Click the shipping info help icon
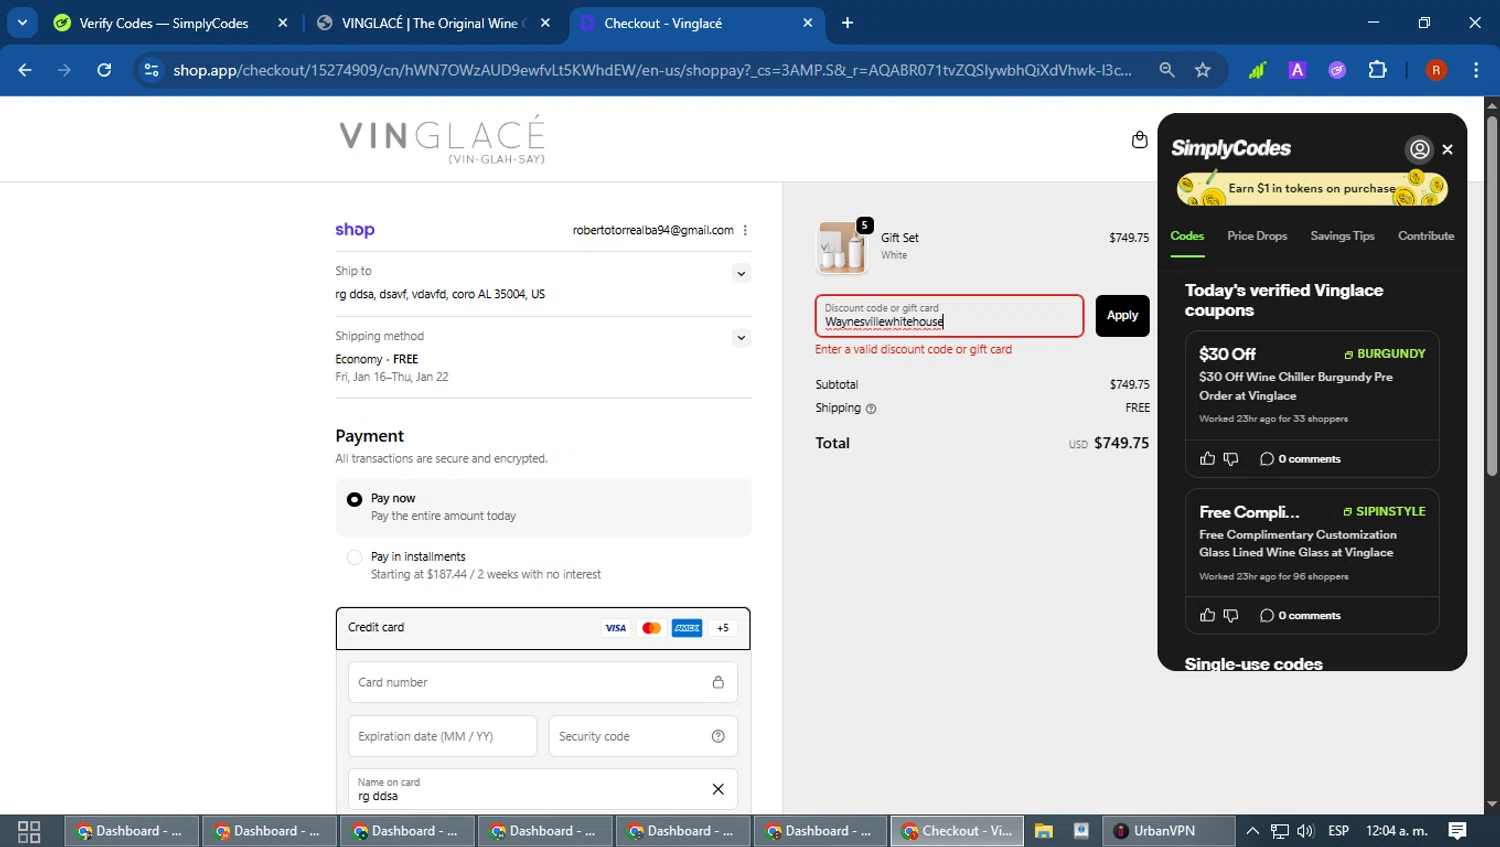The image size is (1500, 847). (870, 409)
